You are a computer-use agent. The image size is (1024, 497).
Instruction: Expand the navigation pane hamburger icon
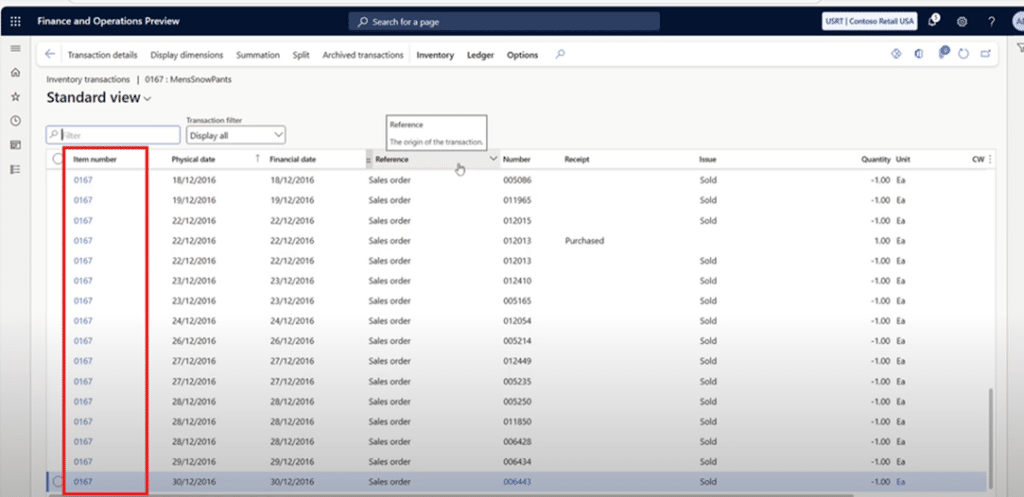click(x=16, y=48)
